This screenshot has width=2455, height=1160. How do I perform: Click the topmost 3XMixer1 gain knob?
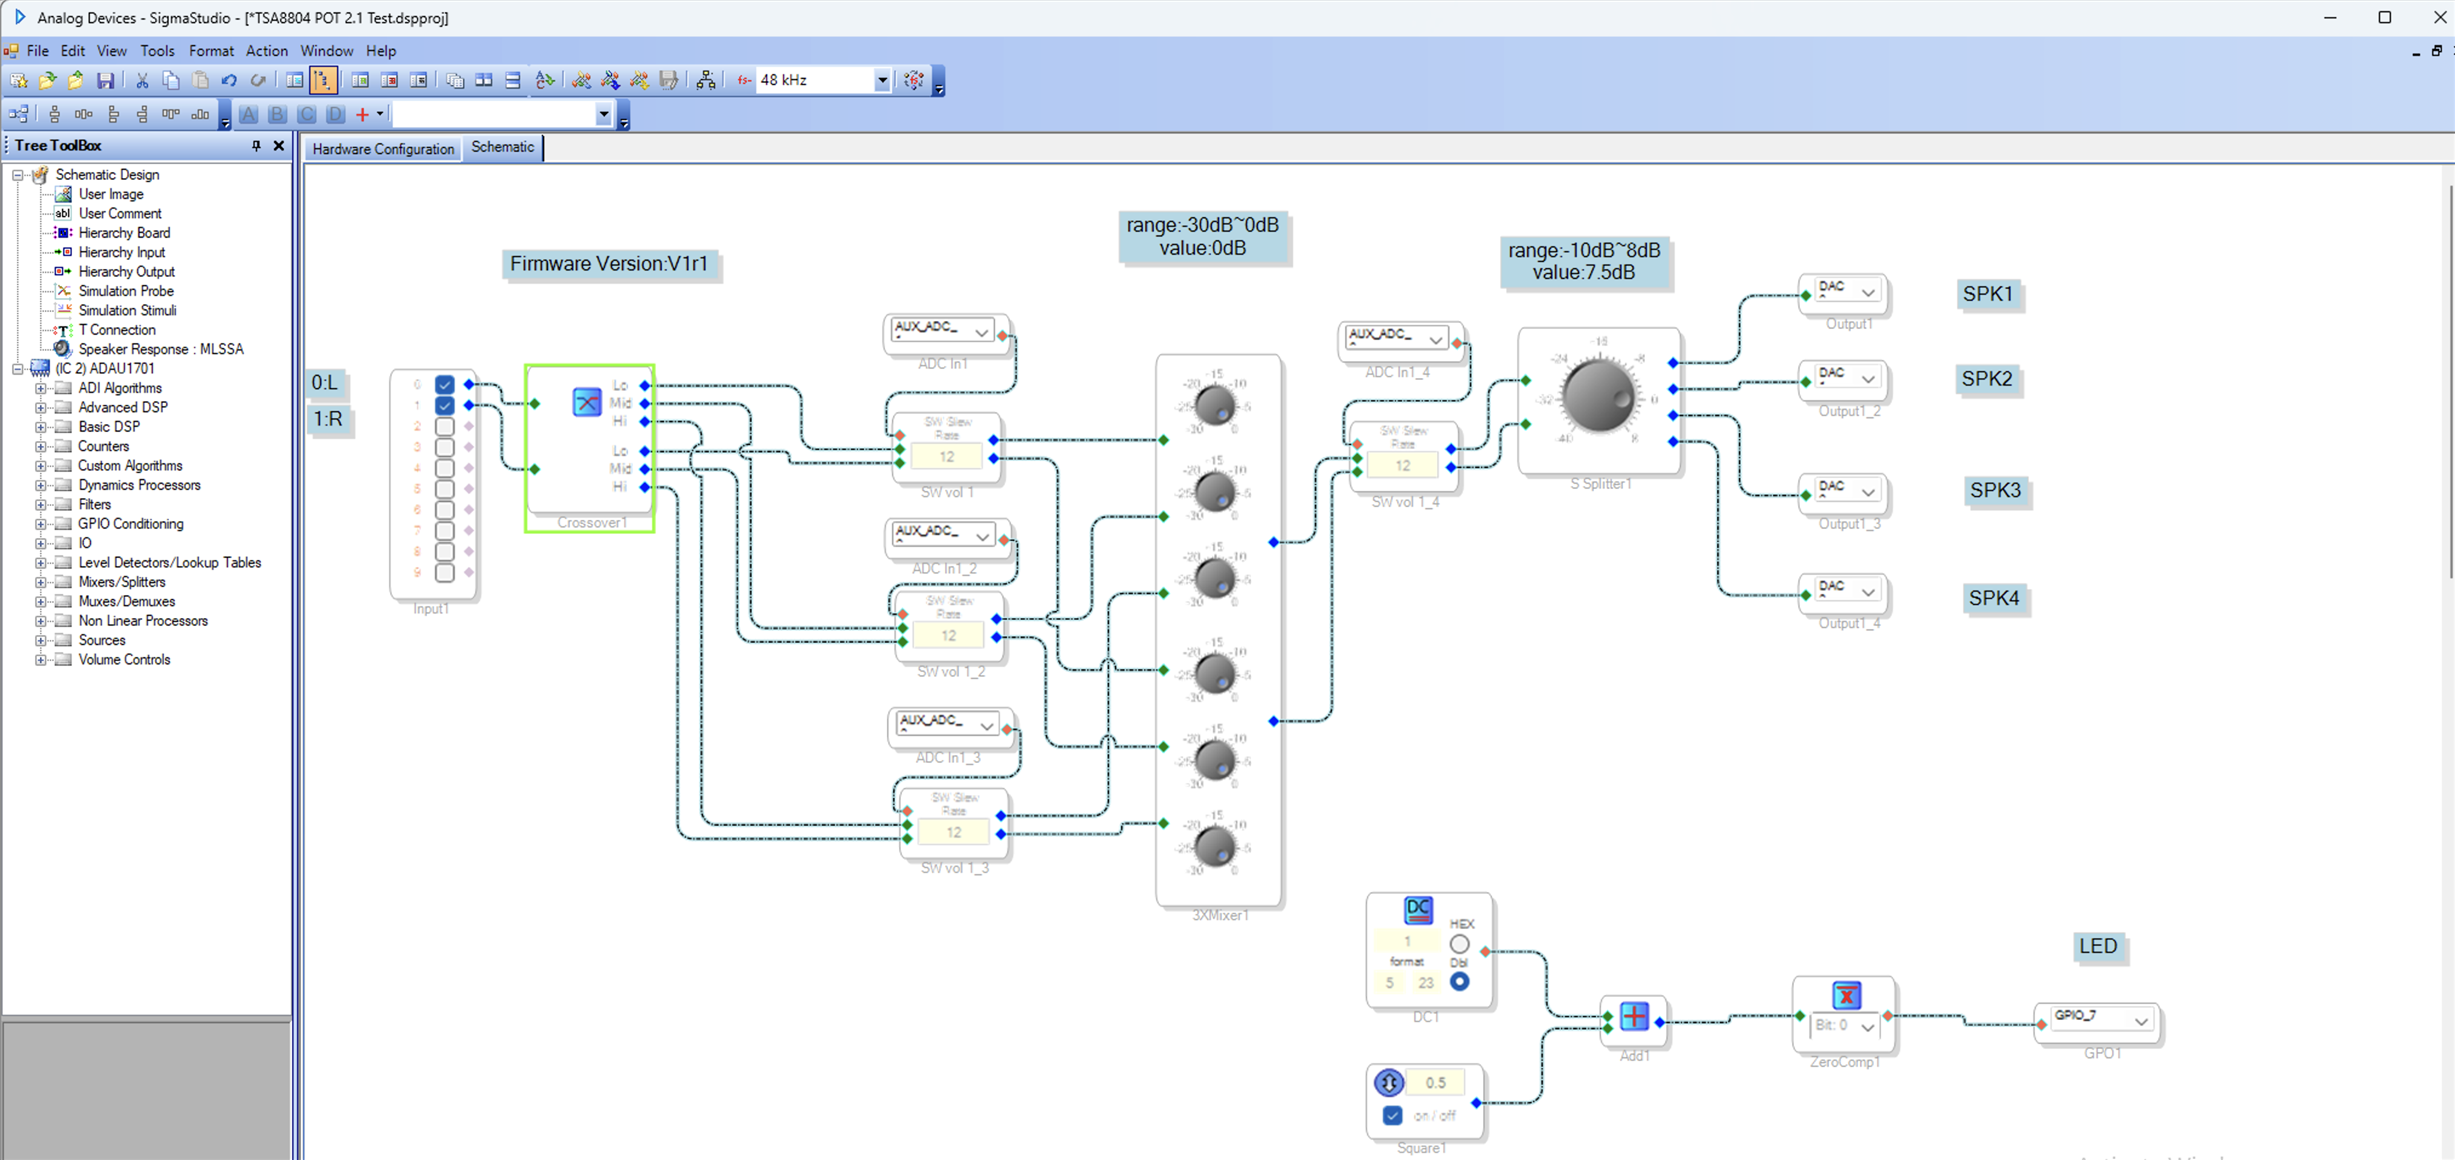point(1215,405)
